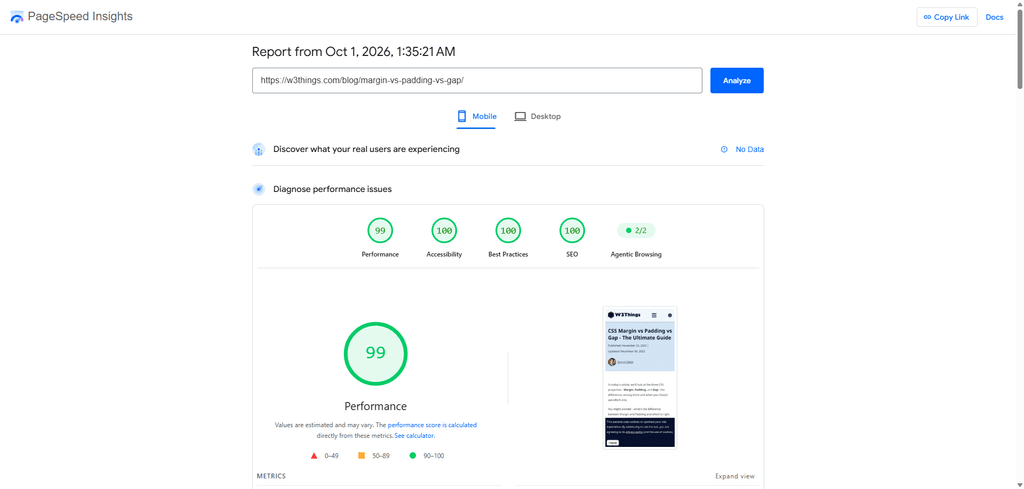
Task: Select the Best Practices 100 score gauge
Action: (508, 230)
